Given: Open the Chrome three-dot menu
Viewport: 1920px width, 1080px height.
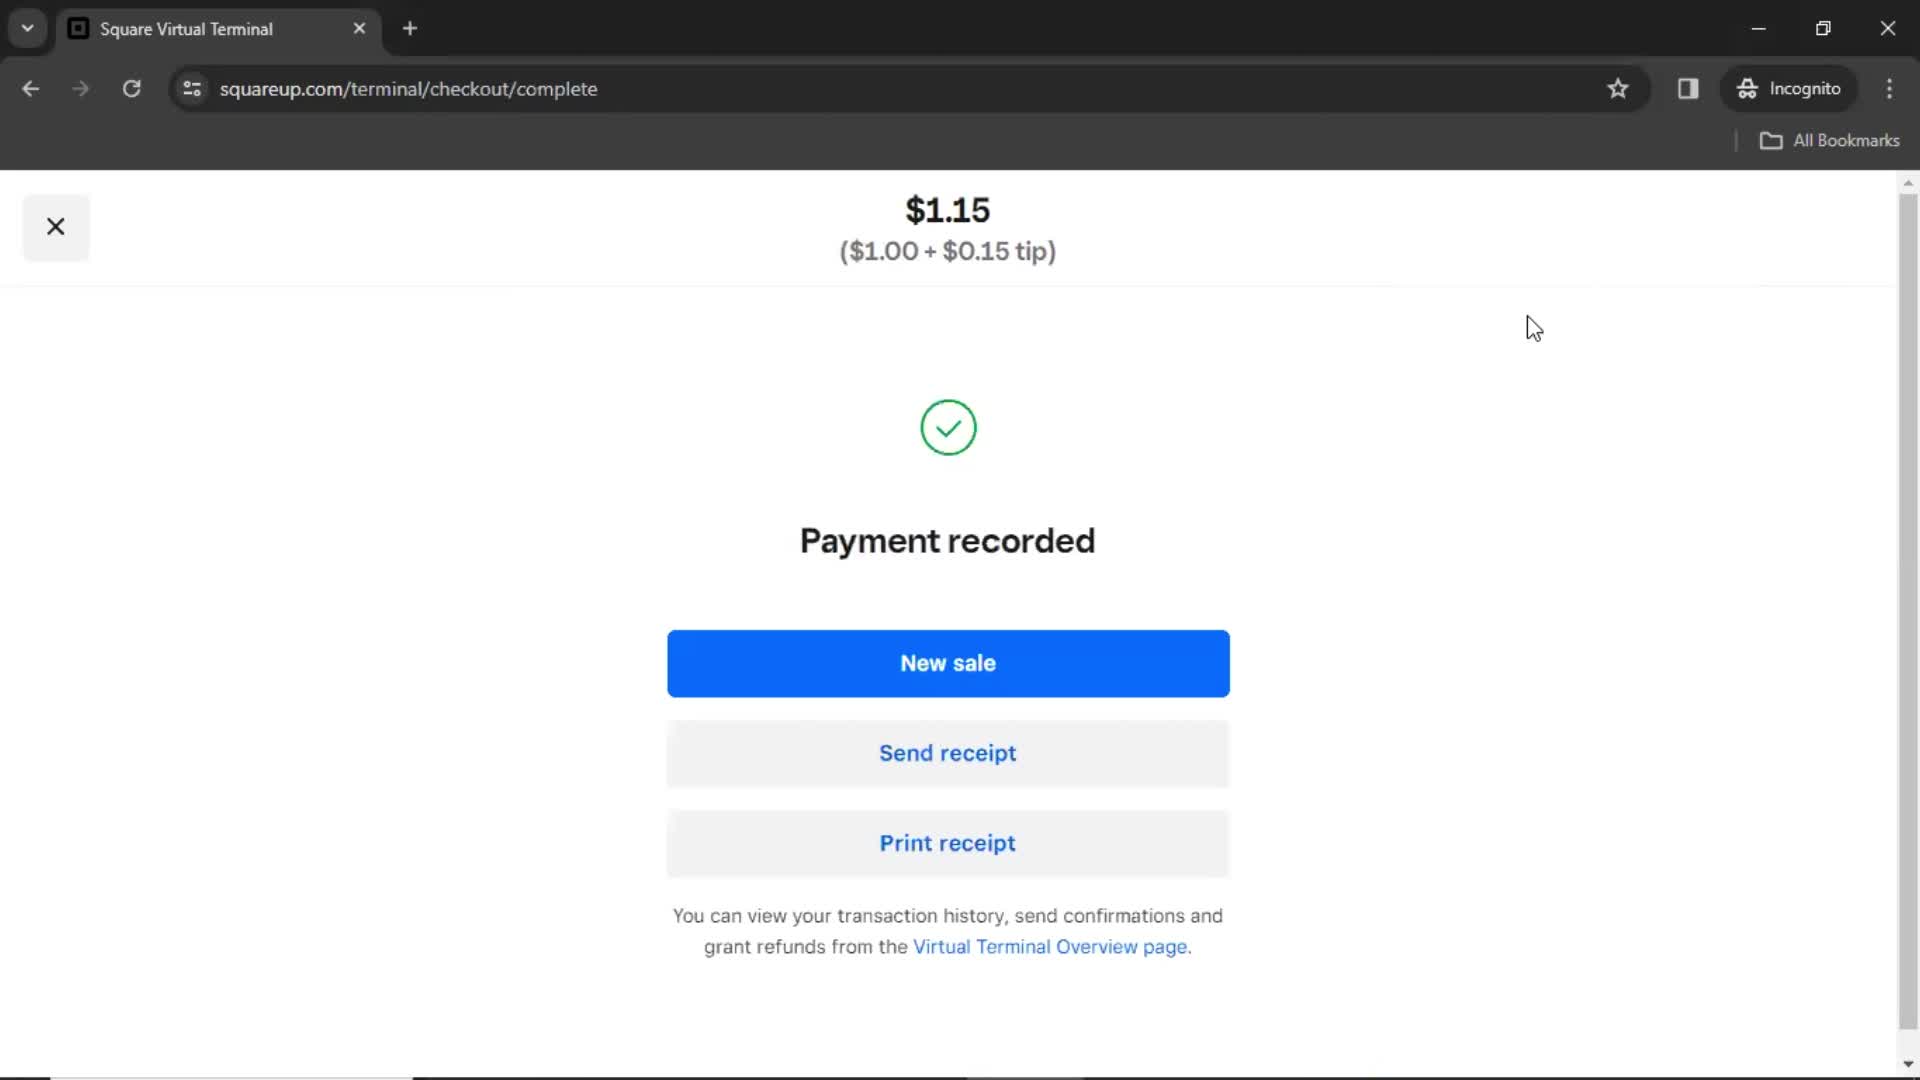Looking at the screenshot, I should (1889, 89).
